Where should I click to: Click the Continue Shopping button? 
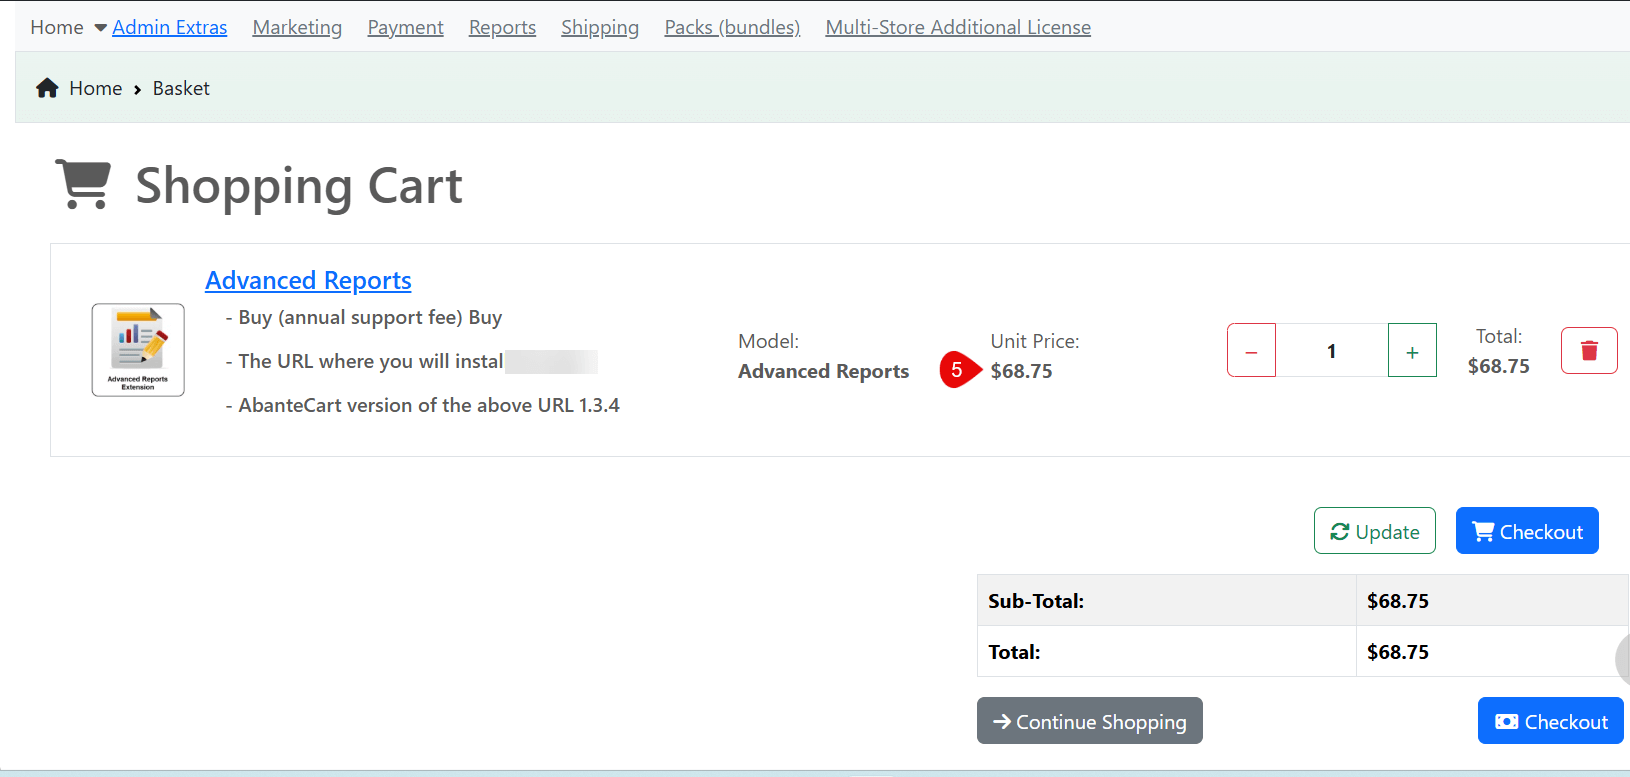pos(1089,721)
